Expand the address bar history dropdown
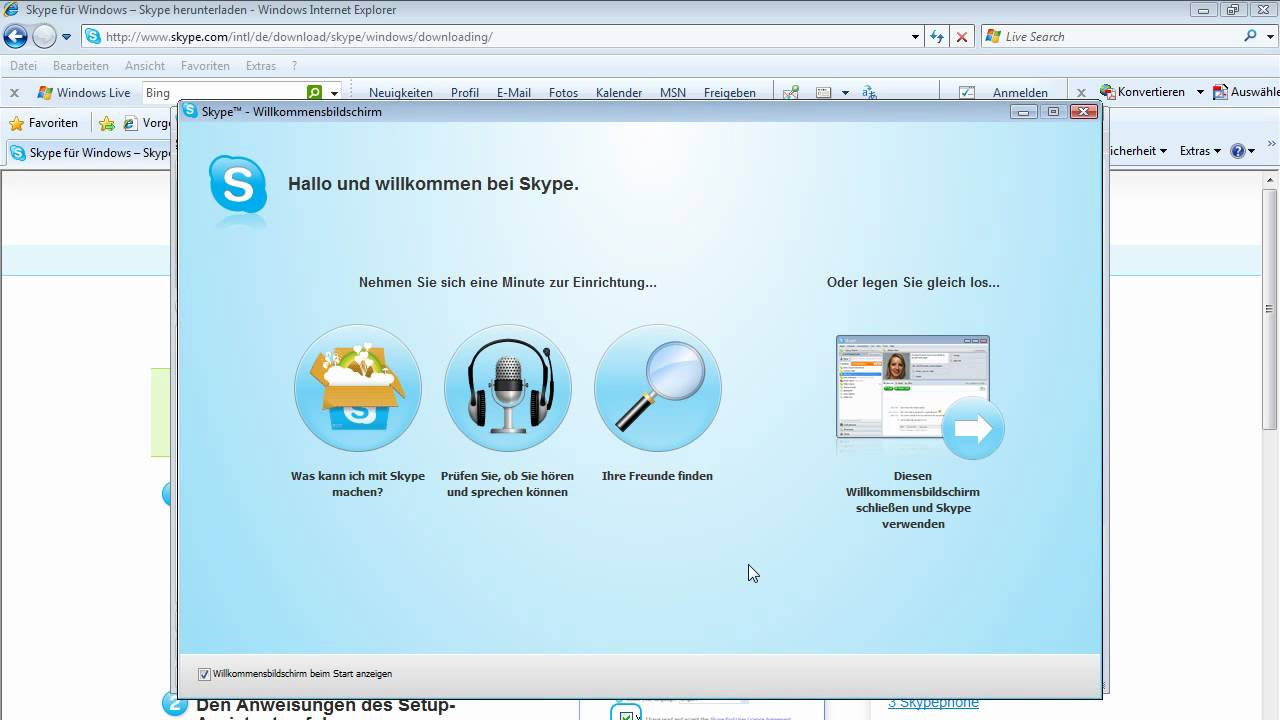 (x=915, y=37)
